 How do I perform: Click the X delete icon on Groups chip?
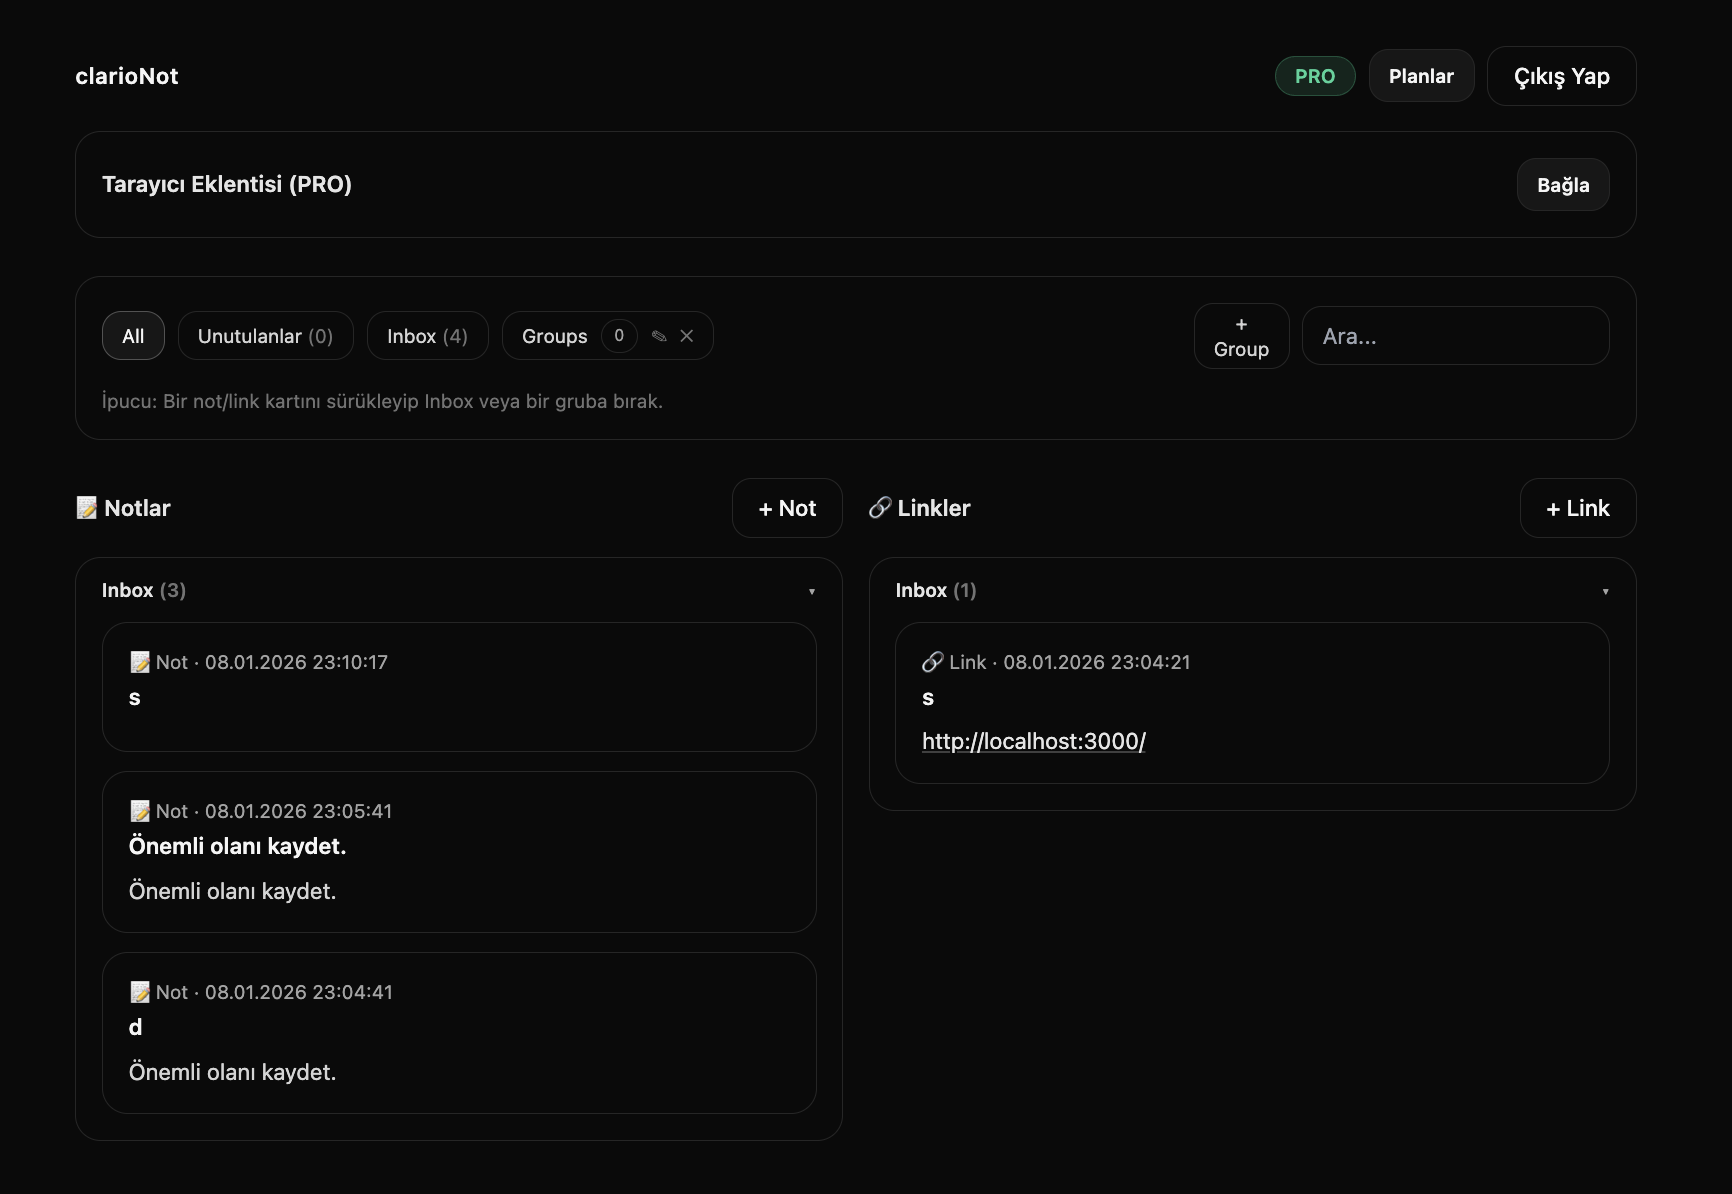[687, 336]
